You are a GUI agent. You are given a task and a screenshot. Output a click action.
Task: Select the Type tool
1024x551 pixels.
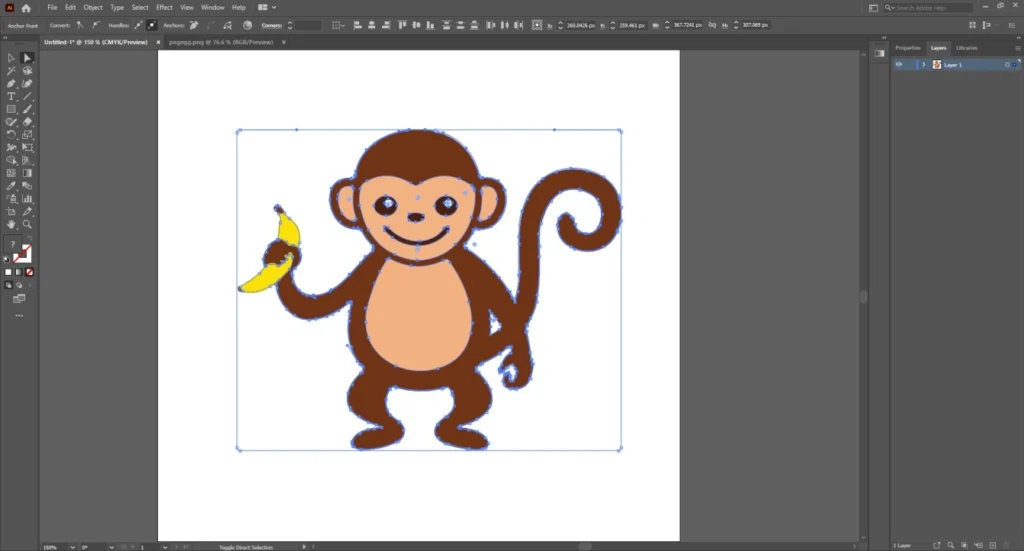point(11,96)
